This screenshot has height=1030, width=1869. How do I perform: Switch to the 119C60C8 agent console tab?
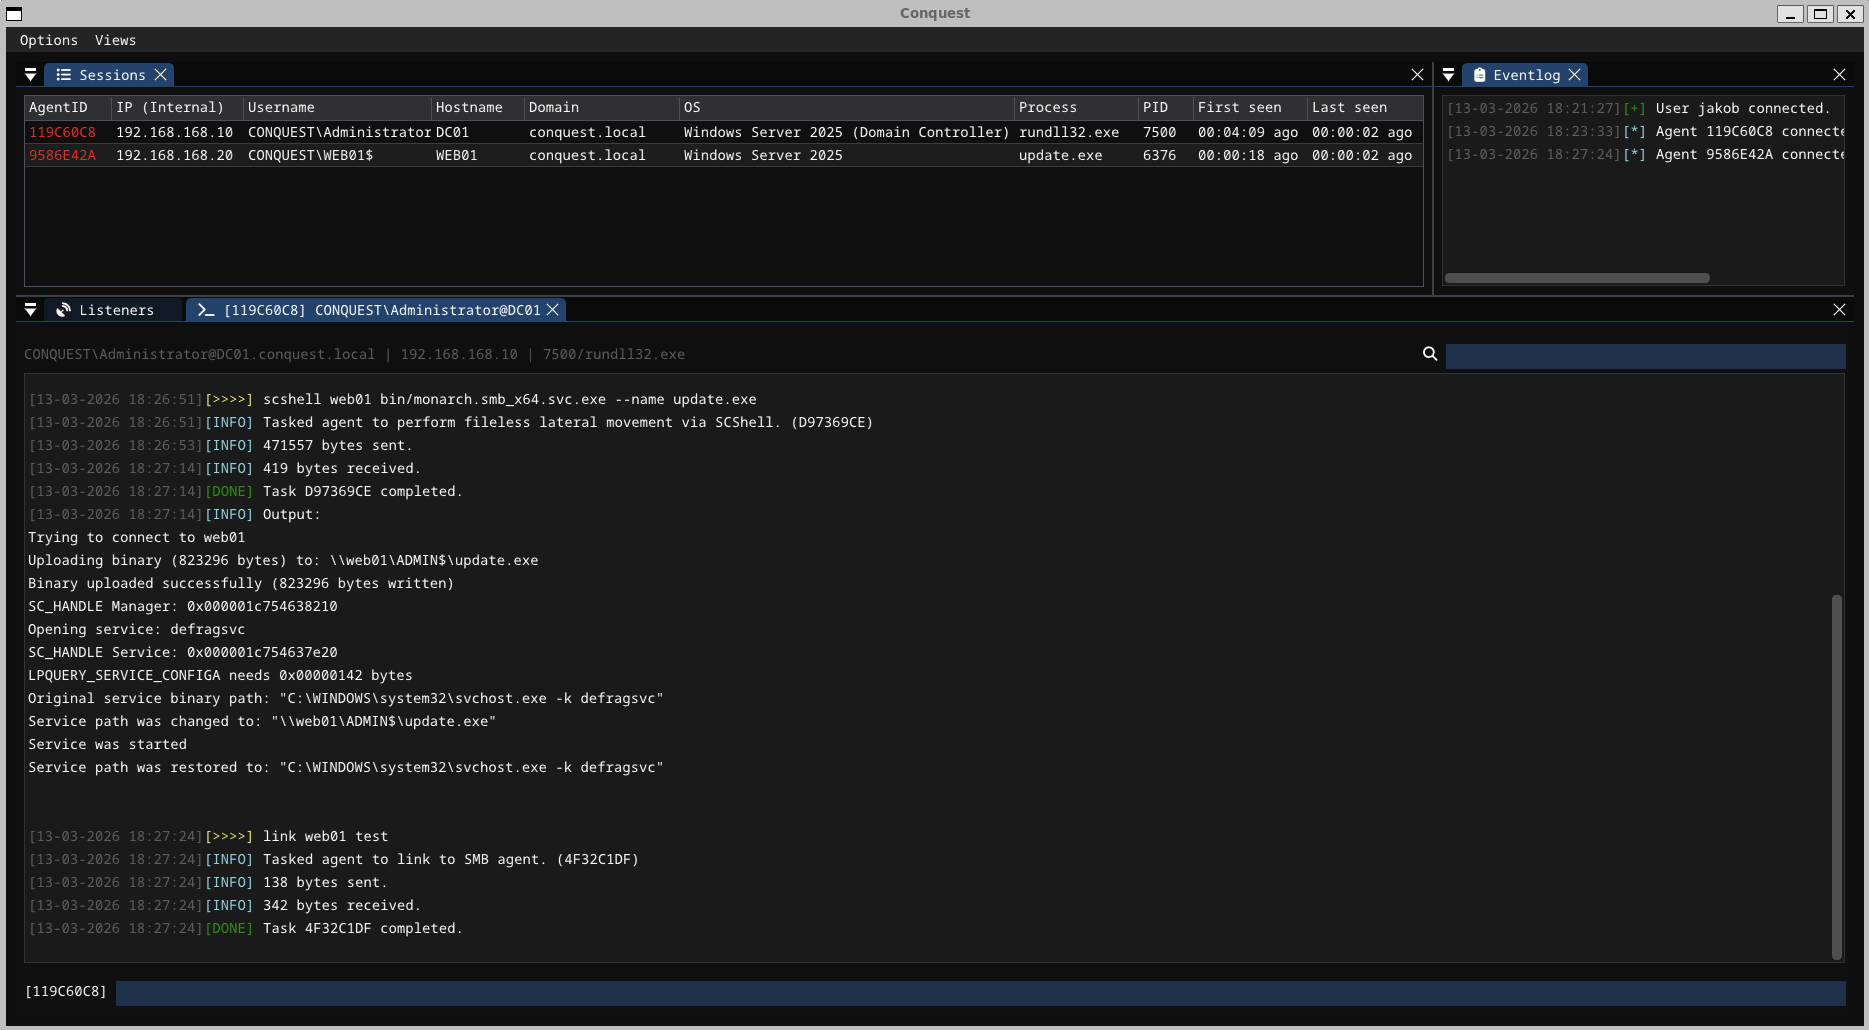pos(380,310)
